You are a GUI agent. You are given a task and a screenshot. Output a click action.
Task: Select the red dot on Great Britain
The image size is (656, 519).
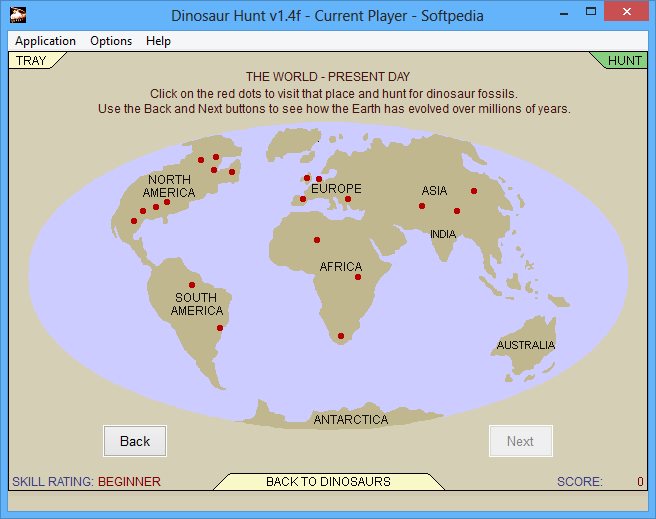(x=307, y=178)
